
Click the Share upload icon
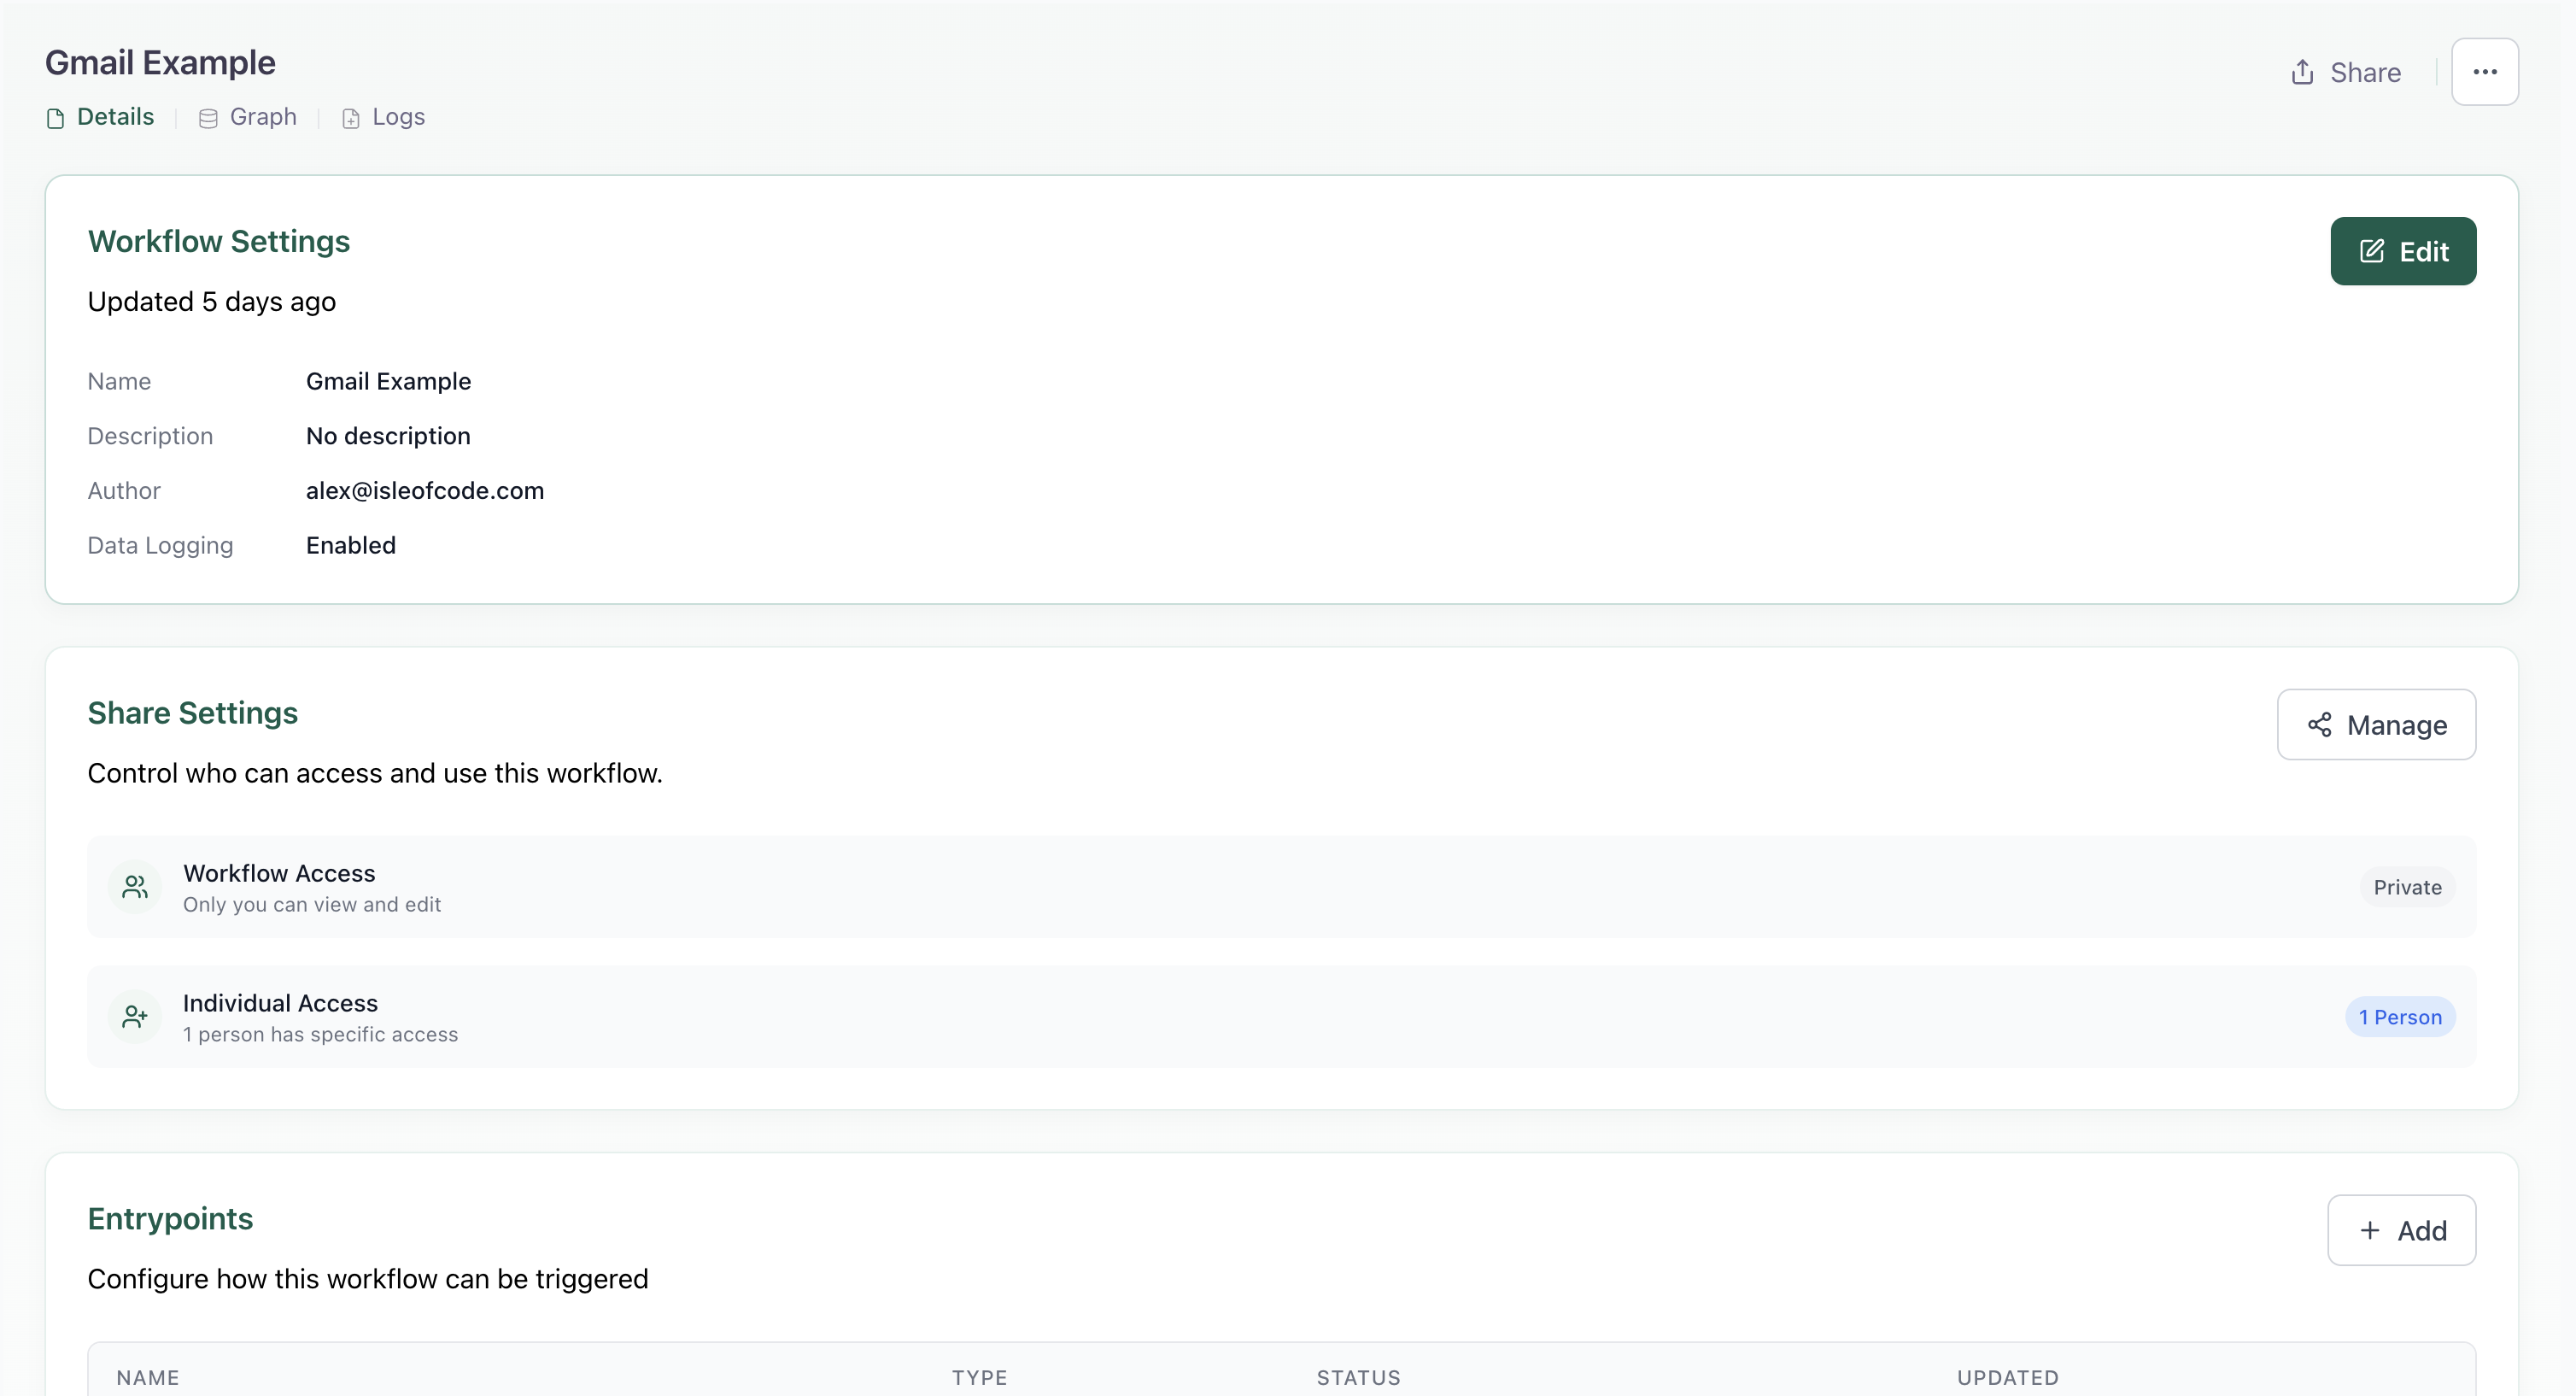click(x=2302, y=71)
